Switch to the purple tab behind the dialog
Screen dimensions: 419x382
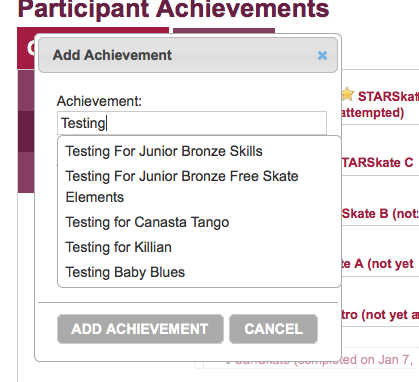(x=224, y=31)
